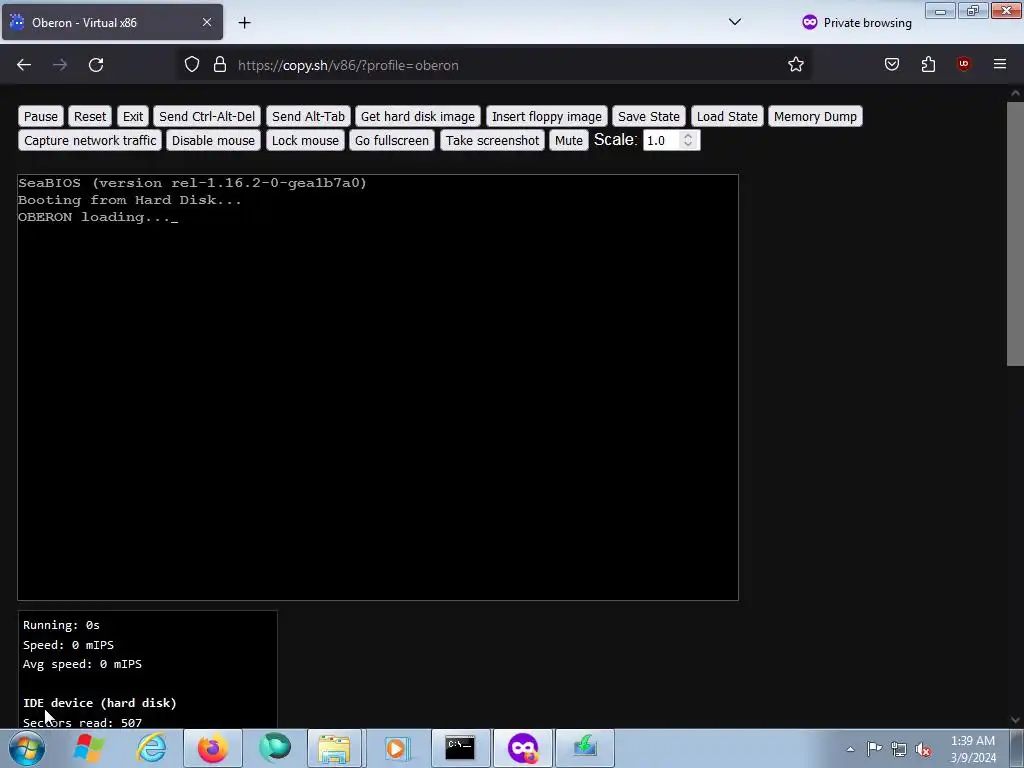Open the Windows flag taskbar icon

pyautogui.click(x=89, y=748)
